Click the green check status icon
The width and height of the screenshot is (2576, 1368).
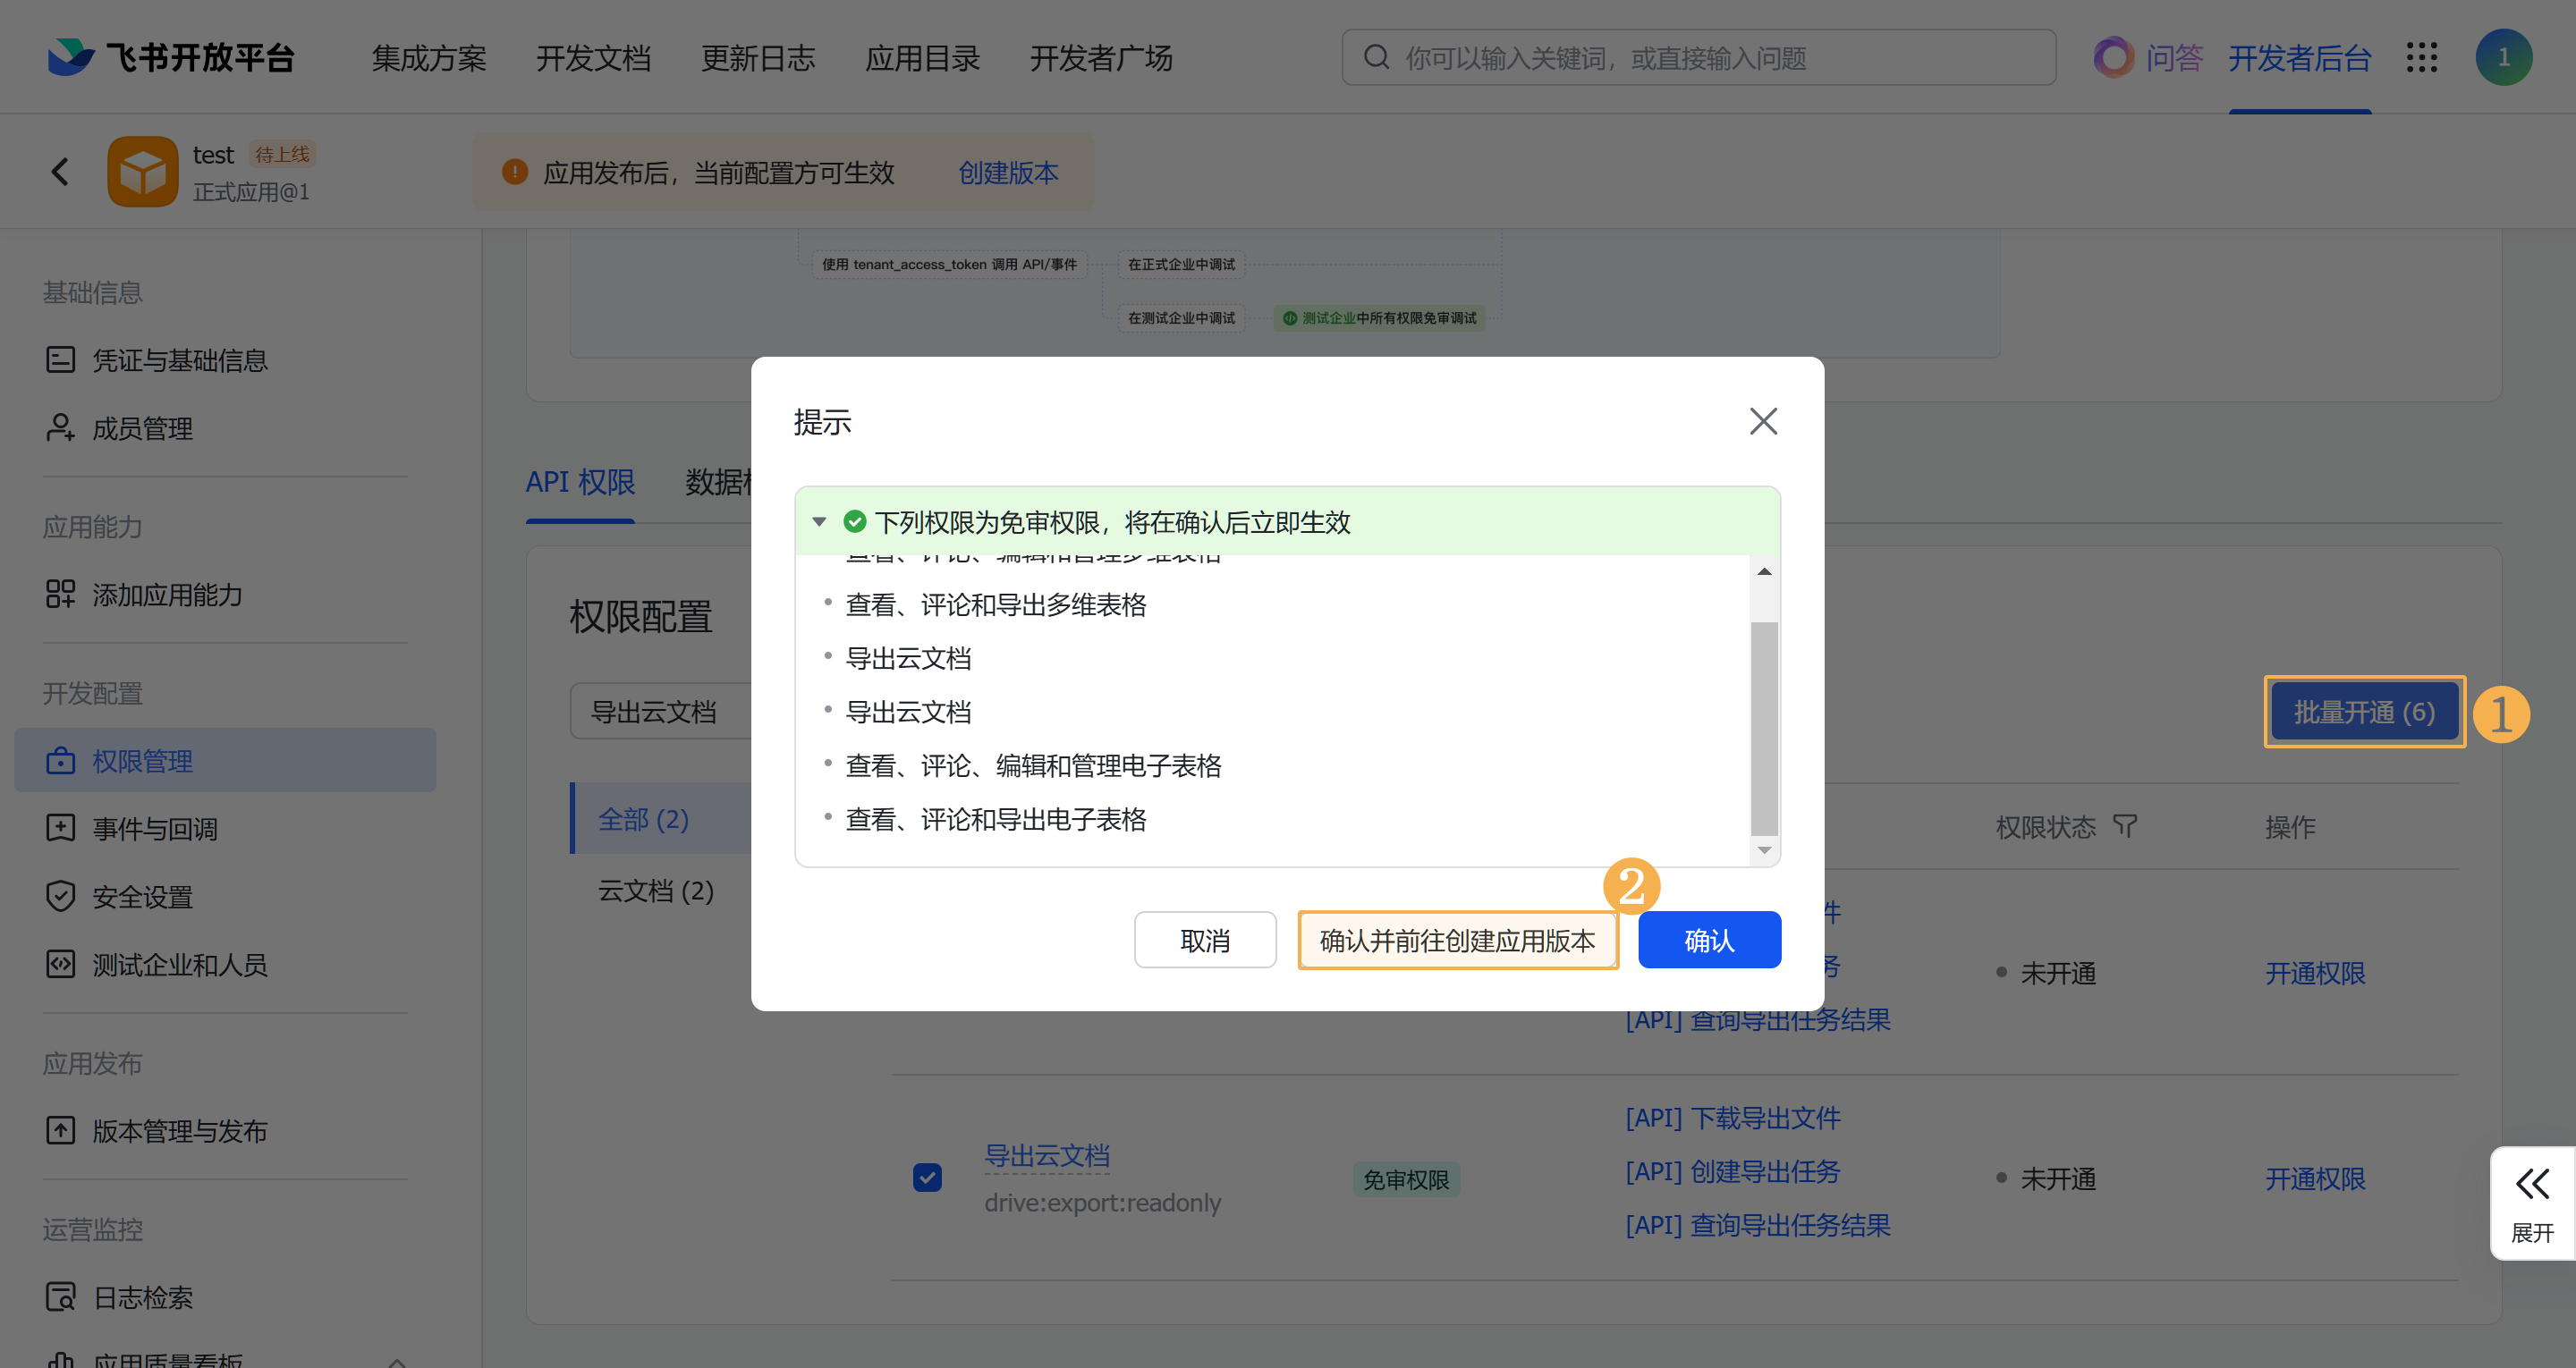[854, 521]
